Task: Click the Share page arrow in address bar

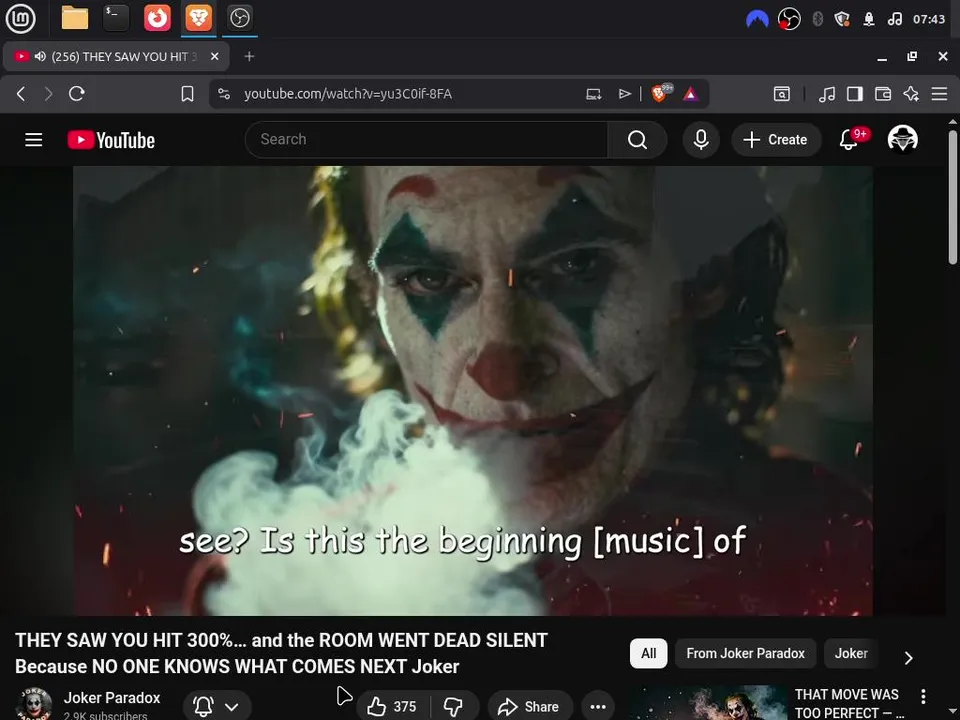Action: click(624, 94)
